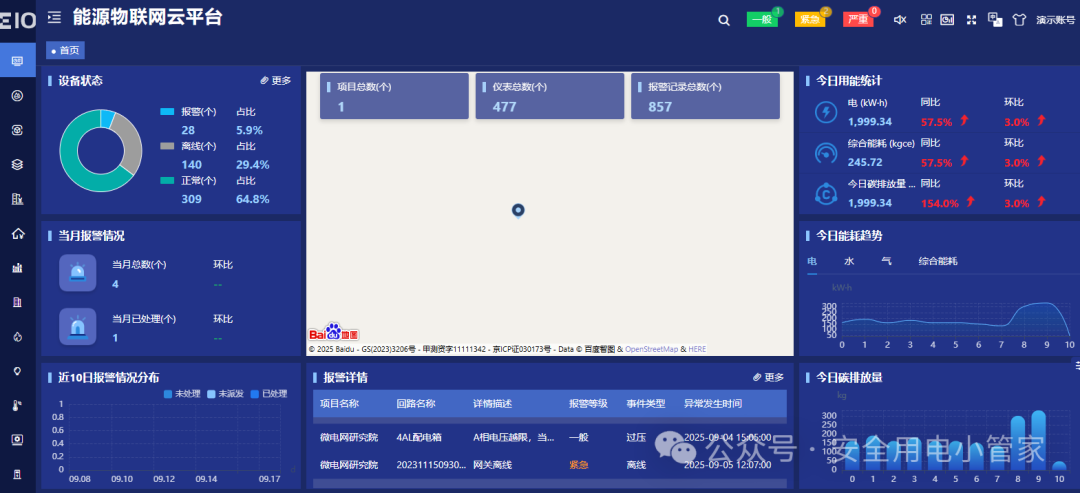
Task: Toggle the 正常(个) legend in device status
Action: tap(189, 180)
